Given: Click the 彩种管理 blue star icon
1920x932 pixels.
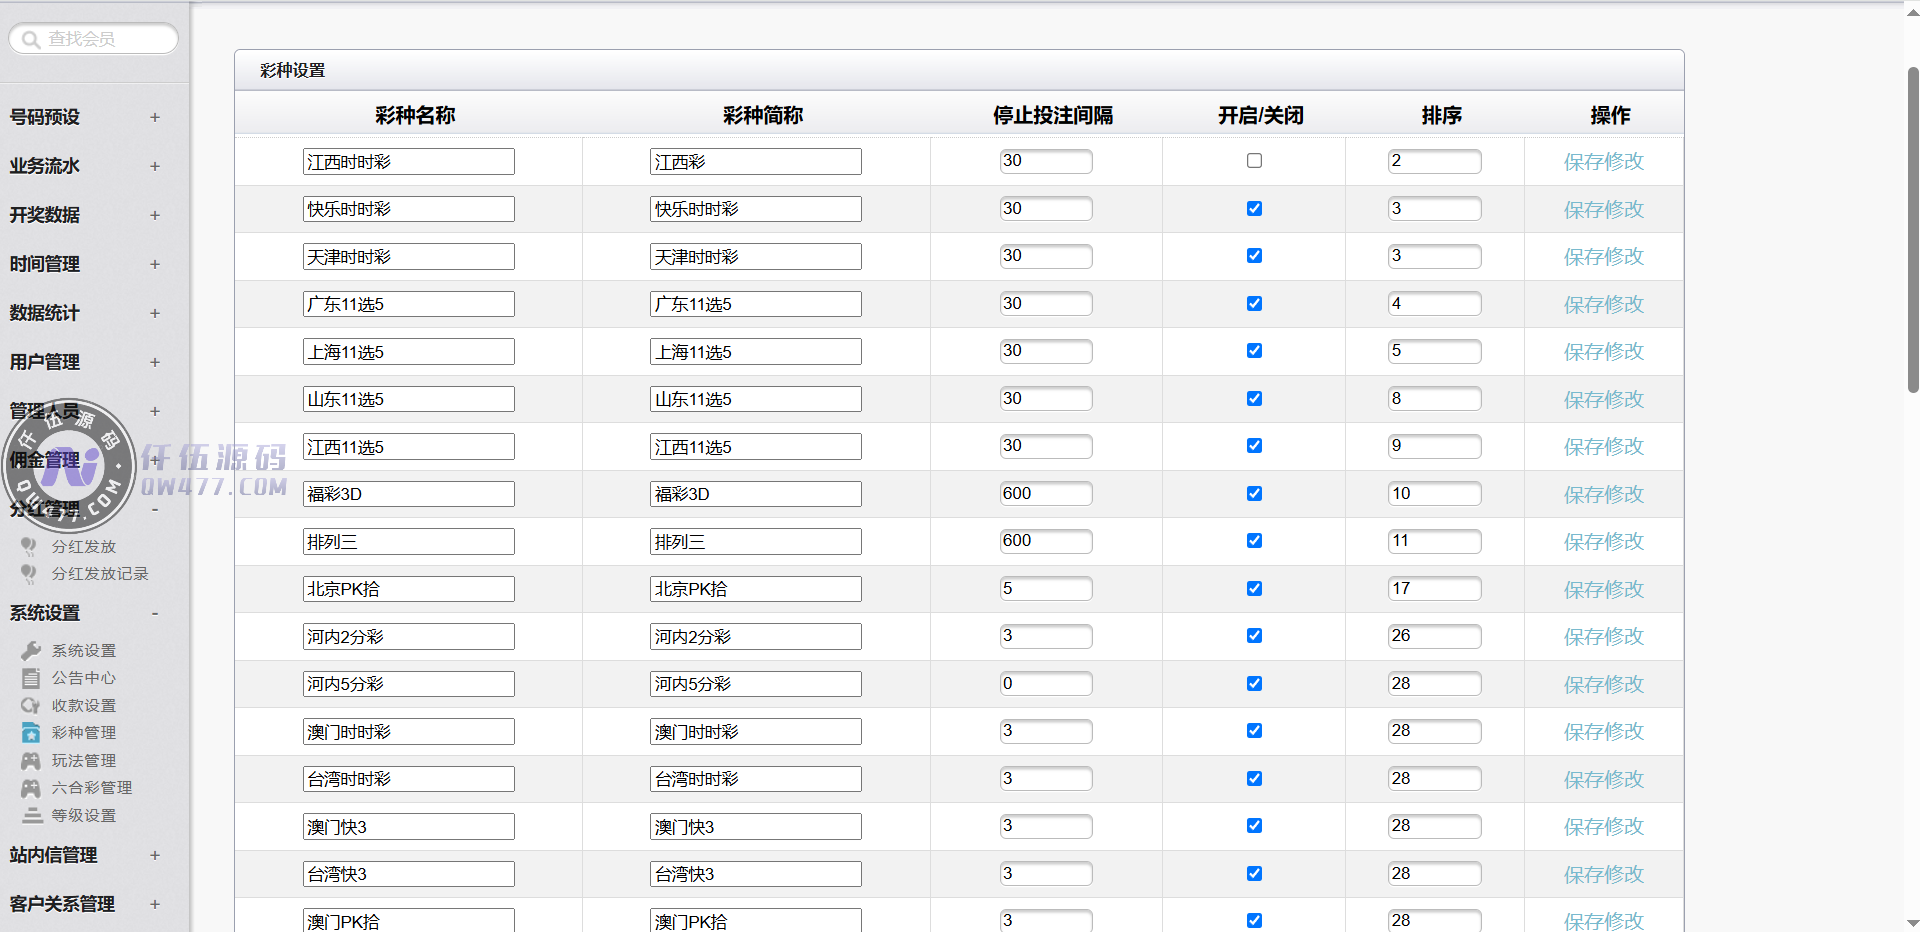Looking at the screenshot, I should tap(31, 733).
